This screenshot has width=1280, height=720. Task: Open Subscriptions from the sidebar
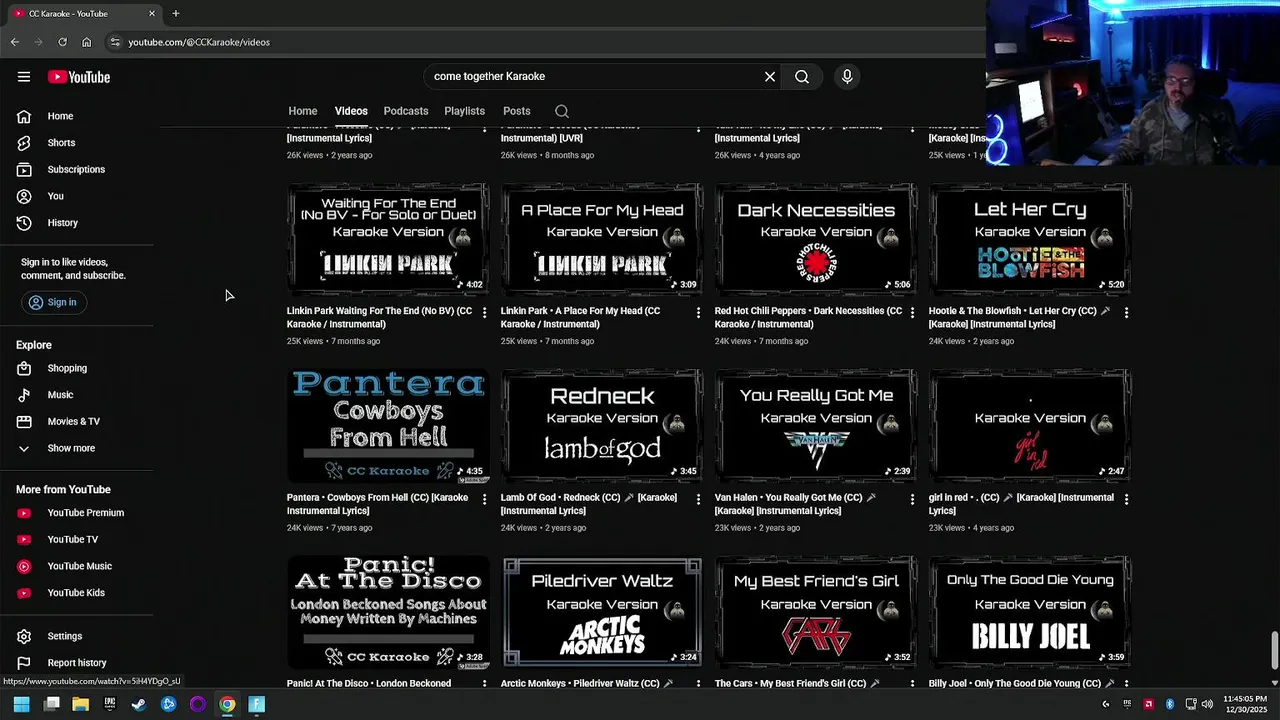[76, 169]
